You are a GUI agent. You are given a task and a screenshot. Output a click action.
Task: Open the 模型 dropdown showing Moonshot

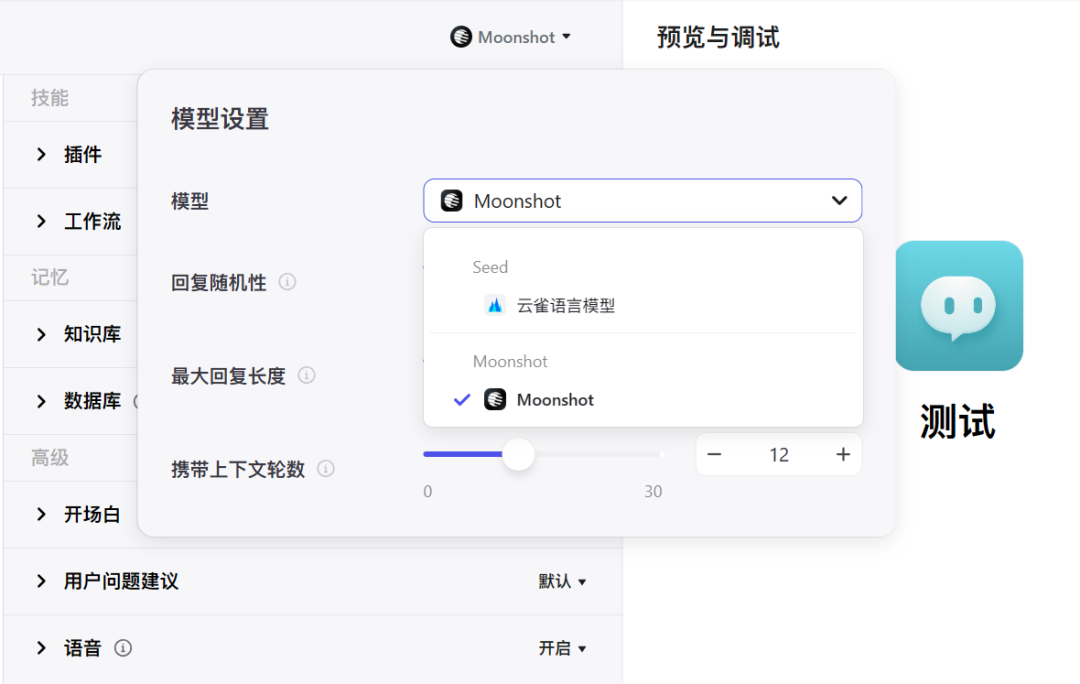tap(643, 200)
